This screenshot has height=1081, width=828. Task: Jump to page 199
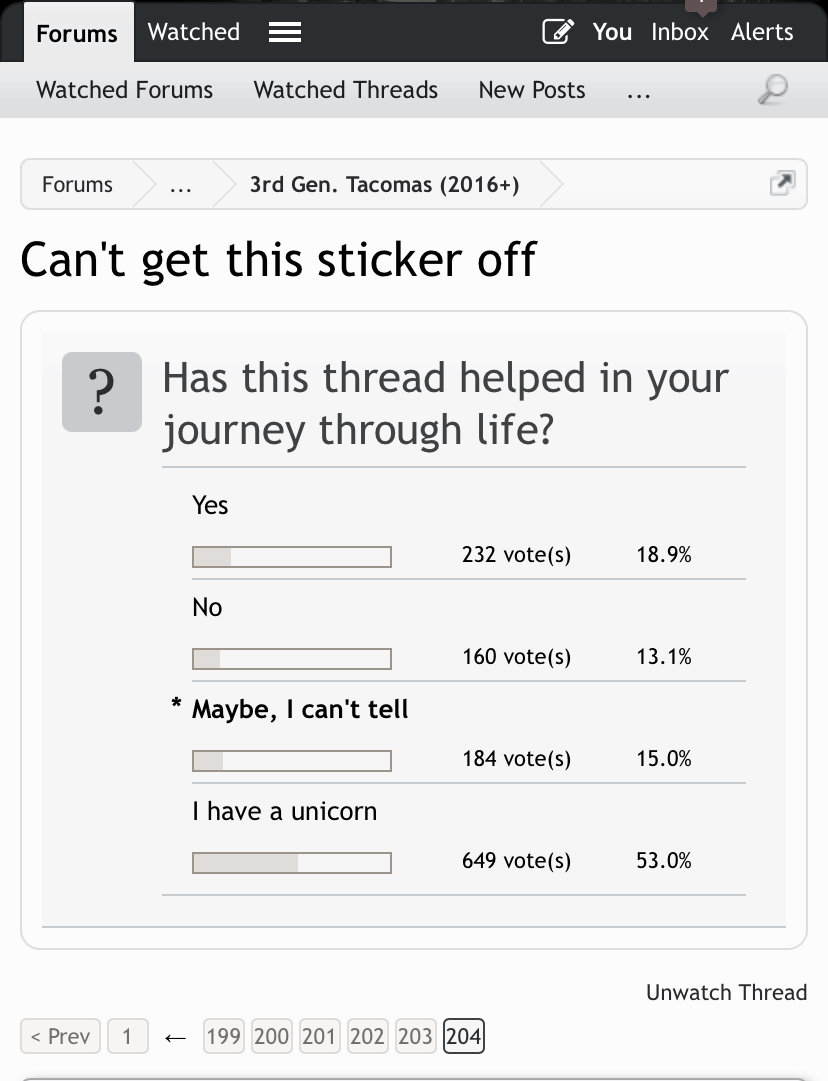224,1036
